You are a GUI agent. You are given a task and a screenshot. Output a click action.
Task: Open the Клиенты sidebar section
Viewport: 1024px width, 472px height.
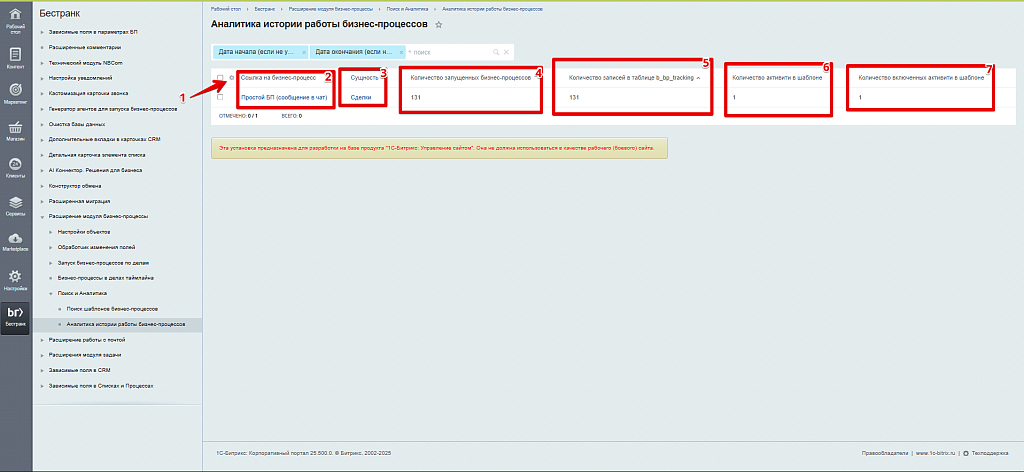tap(16, 167)
